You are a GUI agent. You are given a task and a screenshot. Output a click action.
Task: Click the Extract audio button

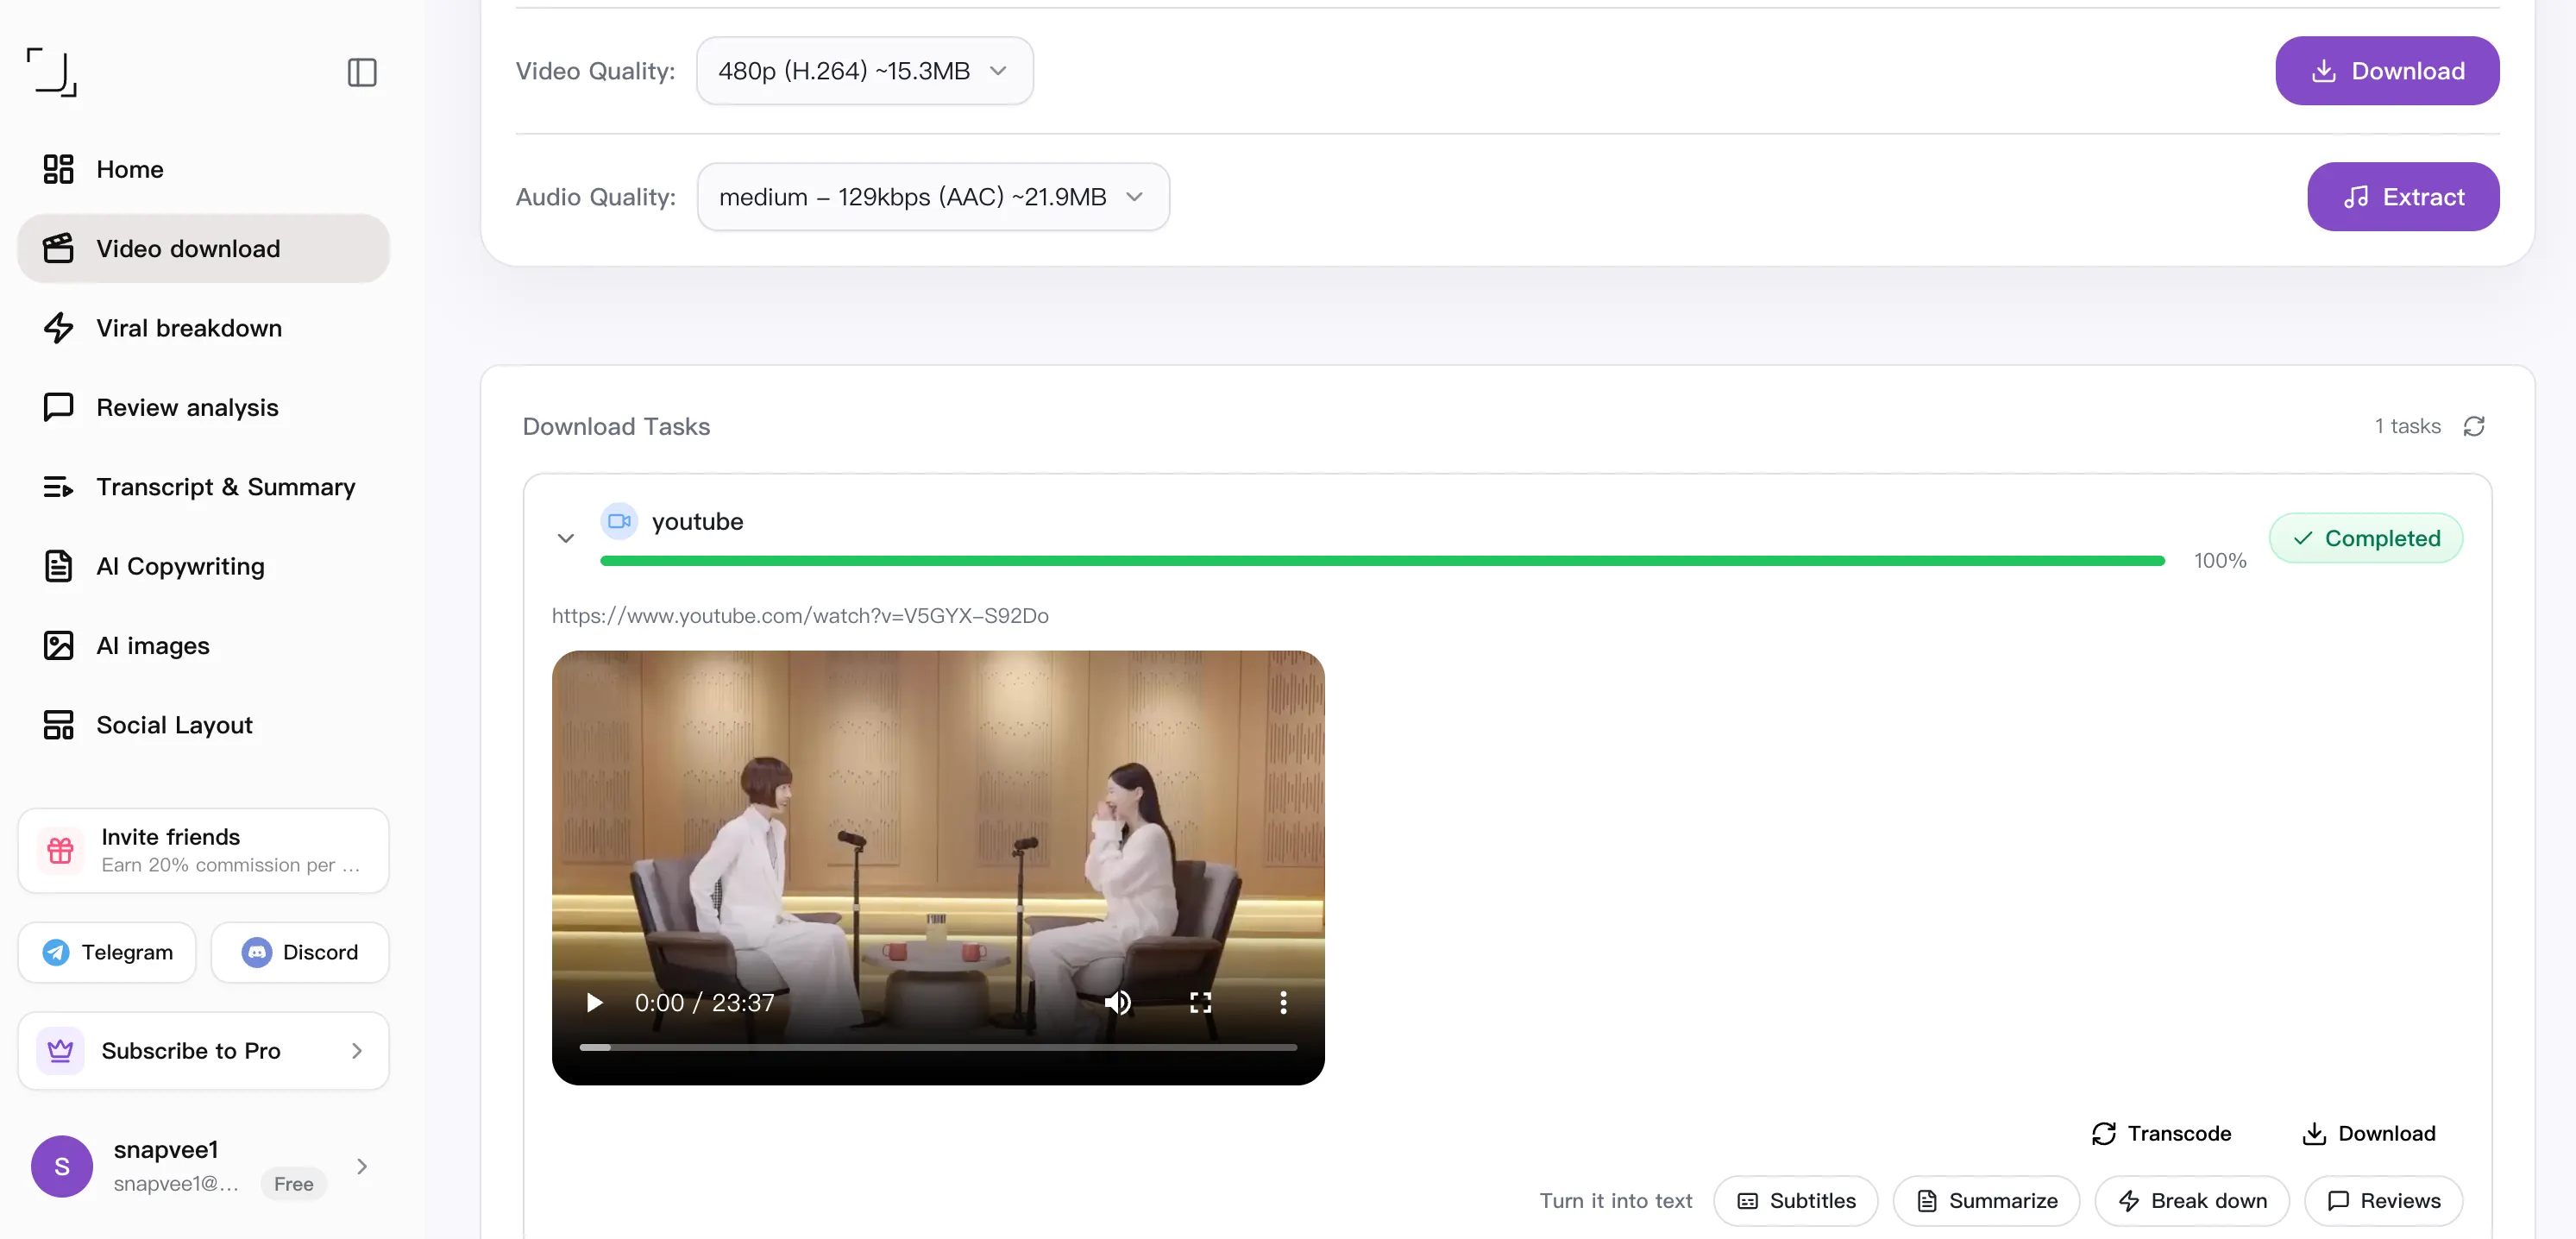tap(2403, 197)
